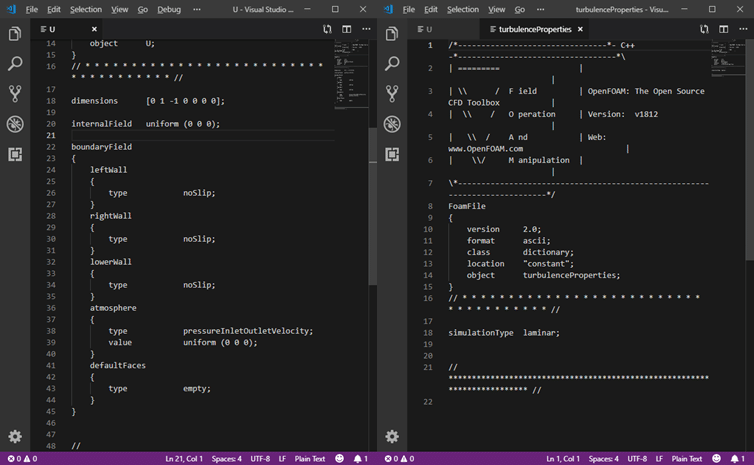Open Extensions in turbulenceProperties window
Image resolution: width=754 pixels, height=465 pixels.
pos(392,154)
